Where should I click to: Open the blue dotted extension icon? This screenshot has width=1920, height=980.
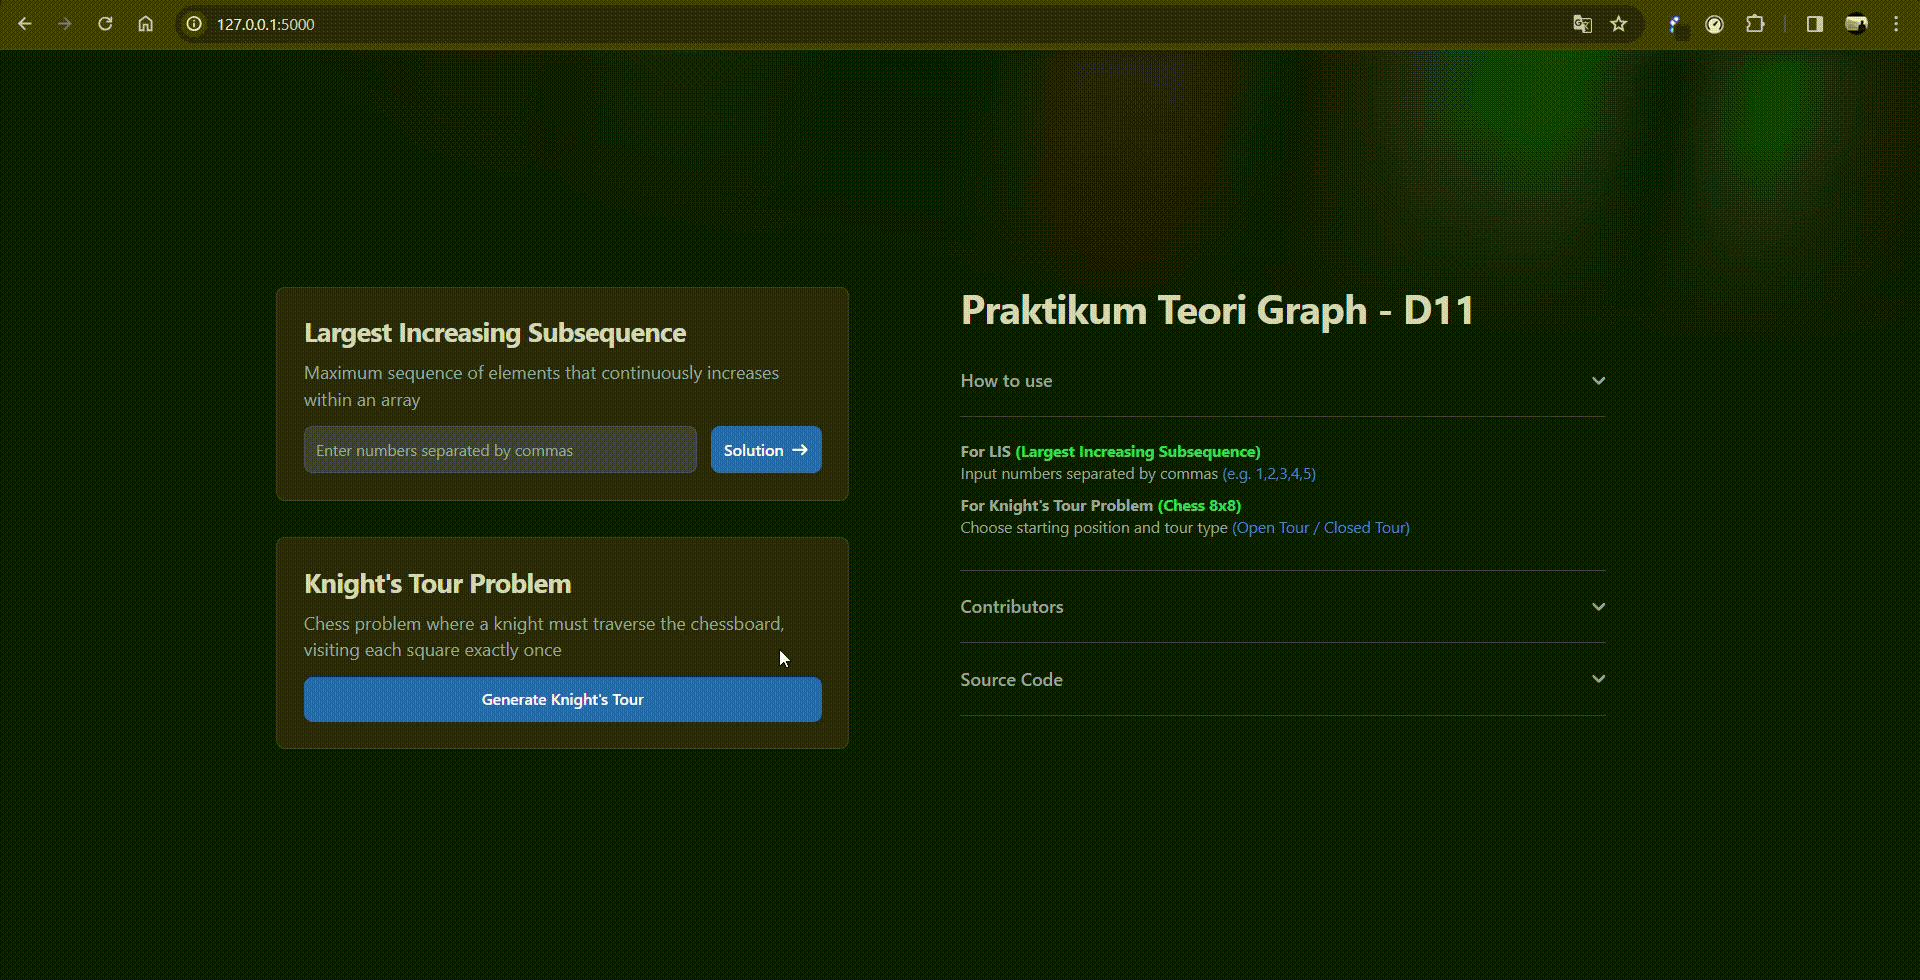[1675, 24]
